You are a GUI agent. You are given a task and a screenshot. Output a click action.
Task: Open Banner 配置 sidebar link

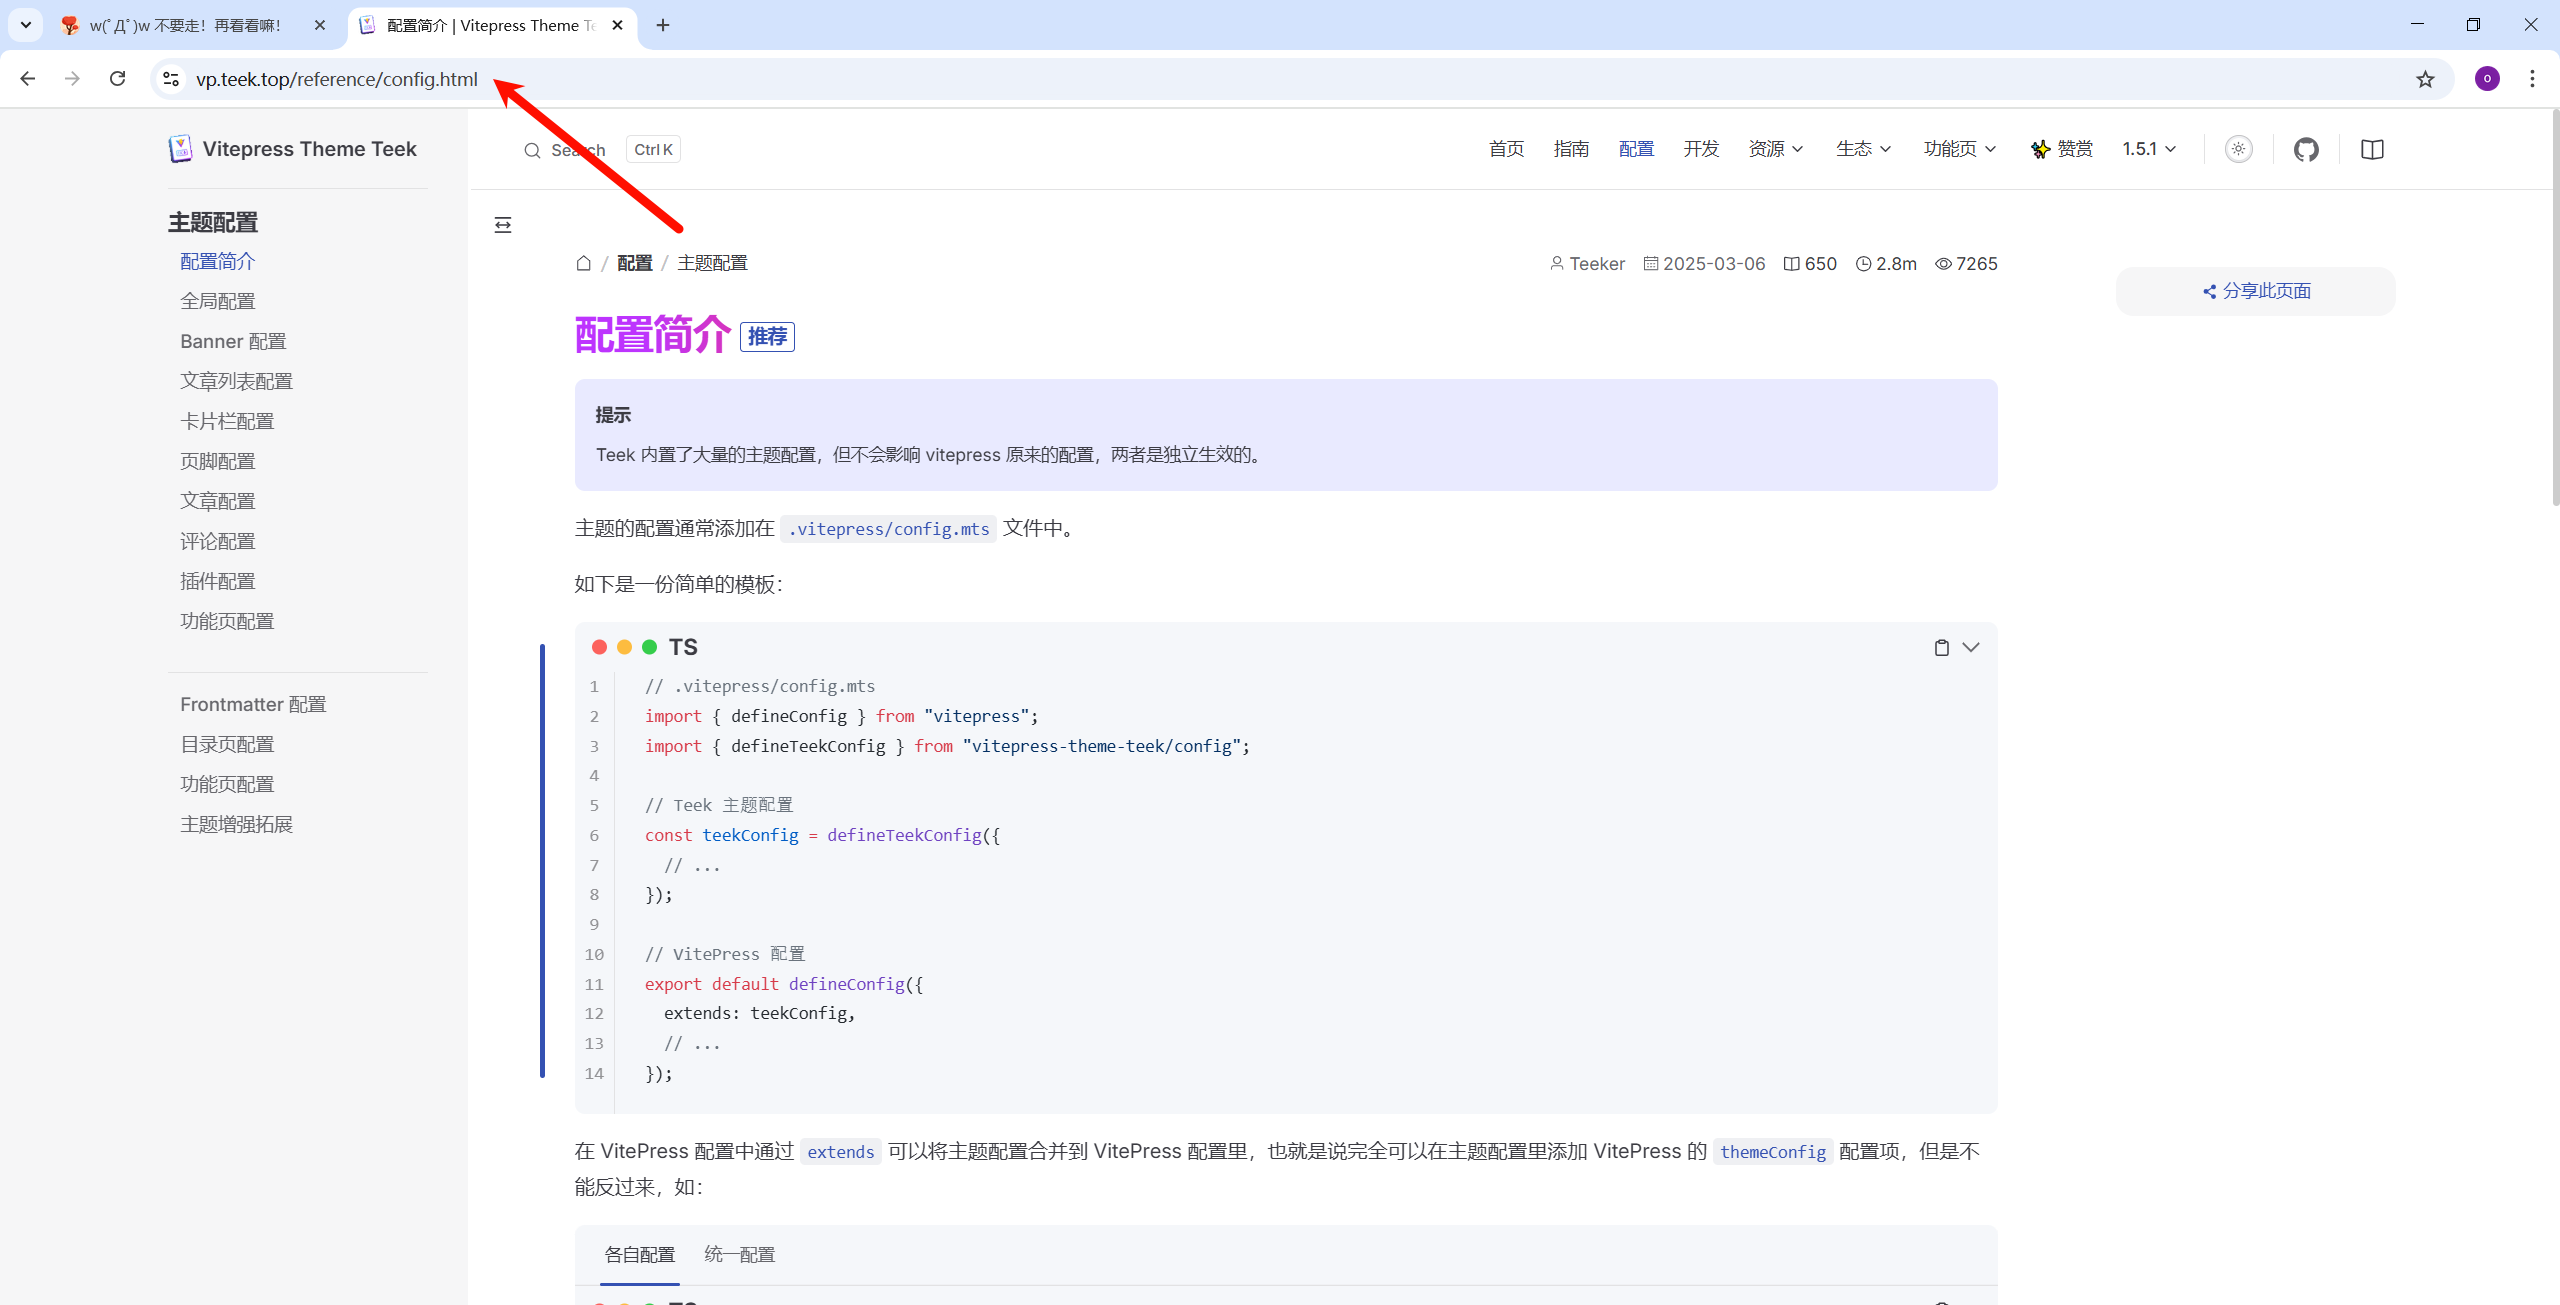pos(233,341)
